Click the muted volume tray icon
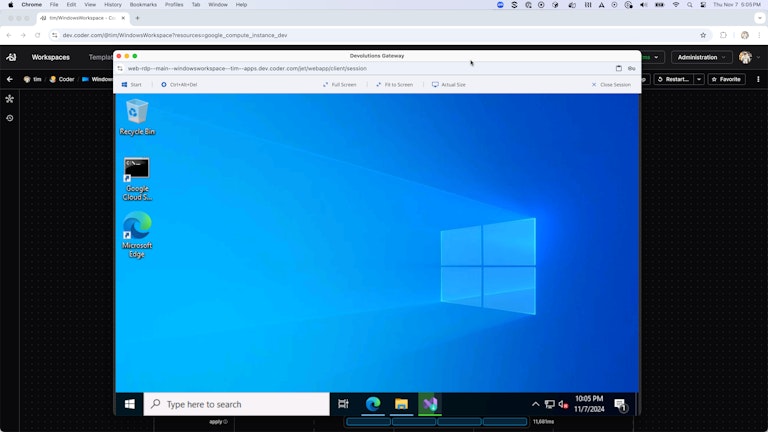The image size is (768, 432). tap(563, 404)
